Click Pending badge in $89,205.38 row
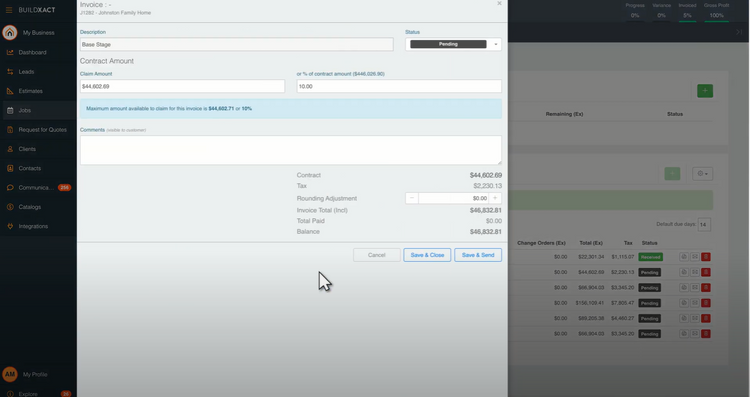The width and height of the screenshot is (750, 397). [x=650, y=318]
